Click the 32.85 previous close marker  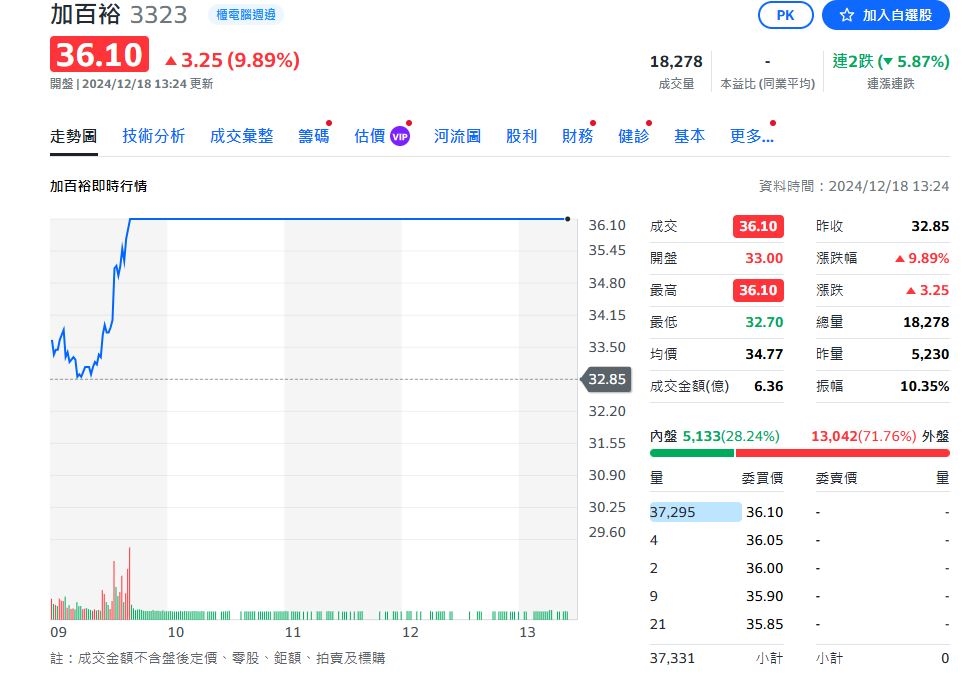click(x=604, y=379)
